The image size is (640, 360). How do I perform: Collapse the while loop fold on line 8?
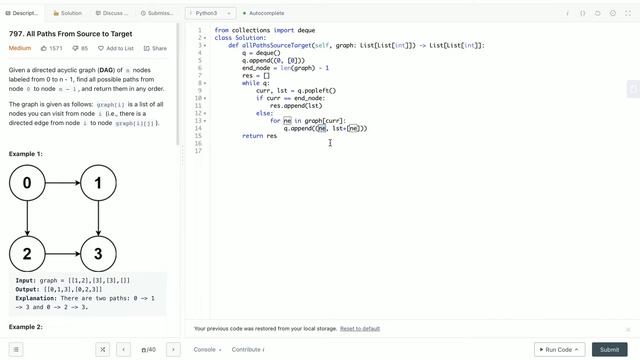coord(205,83)
